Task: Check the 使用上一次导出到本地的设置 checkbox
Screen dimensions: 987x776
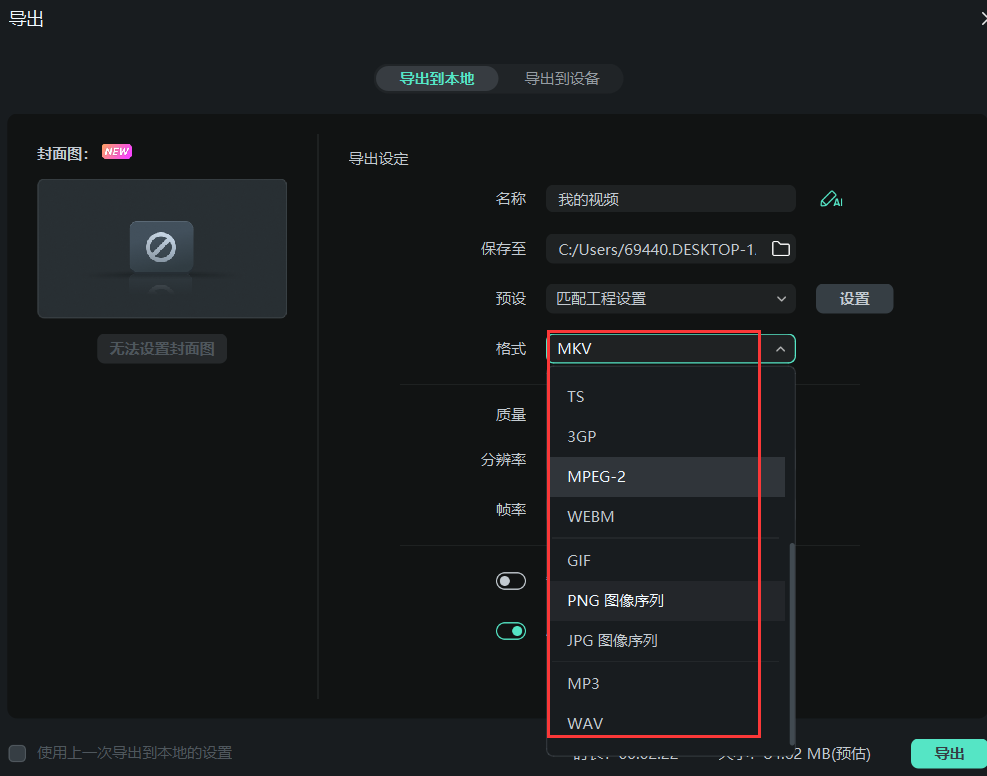Action: (x=16, y=753)
